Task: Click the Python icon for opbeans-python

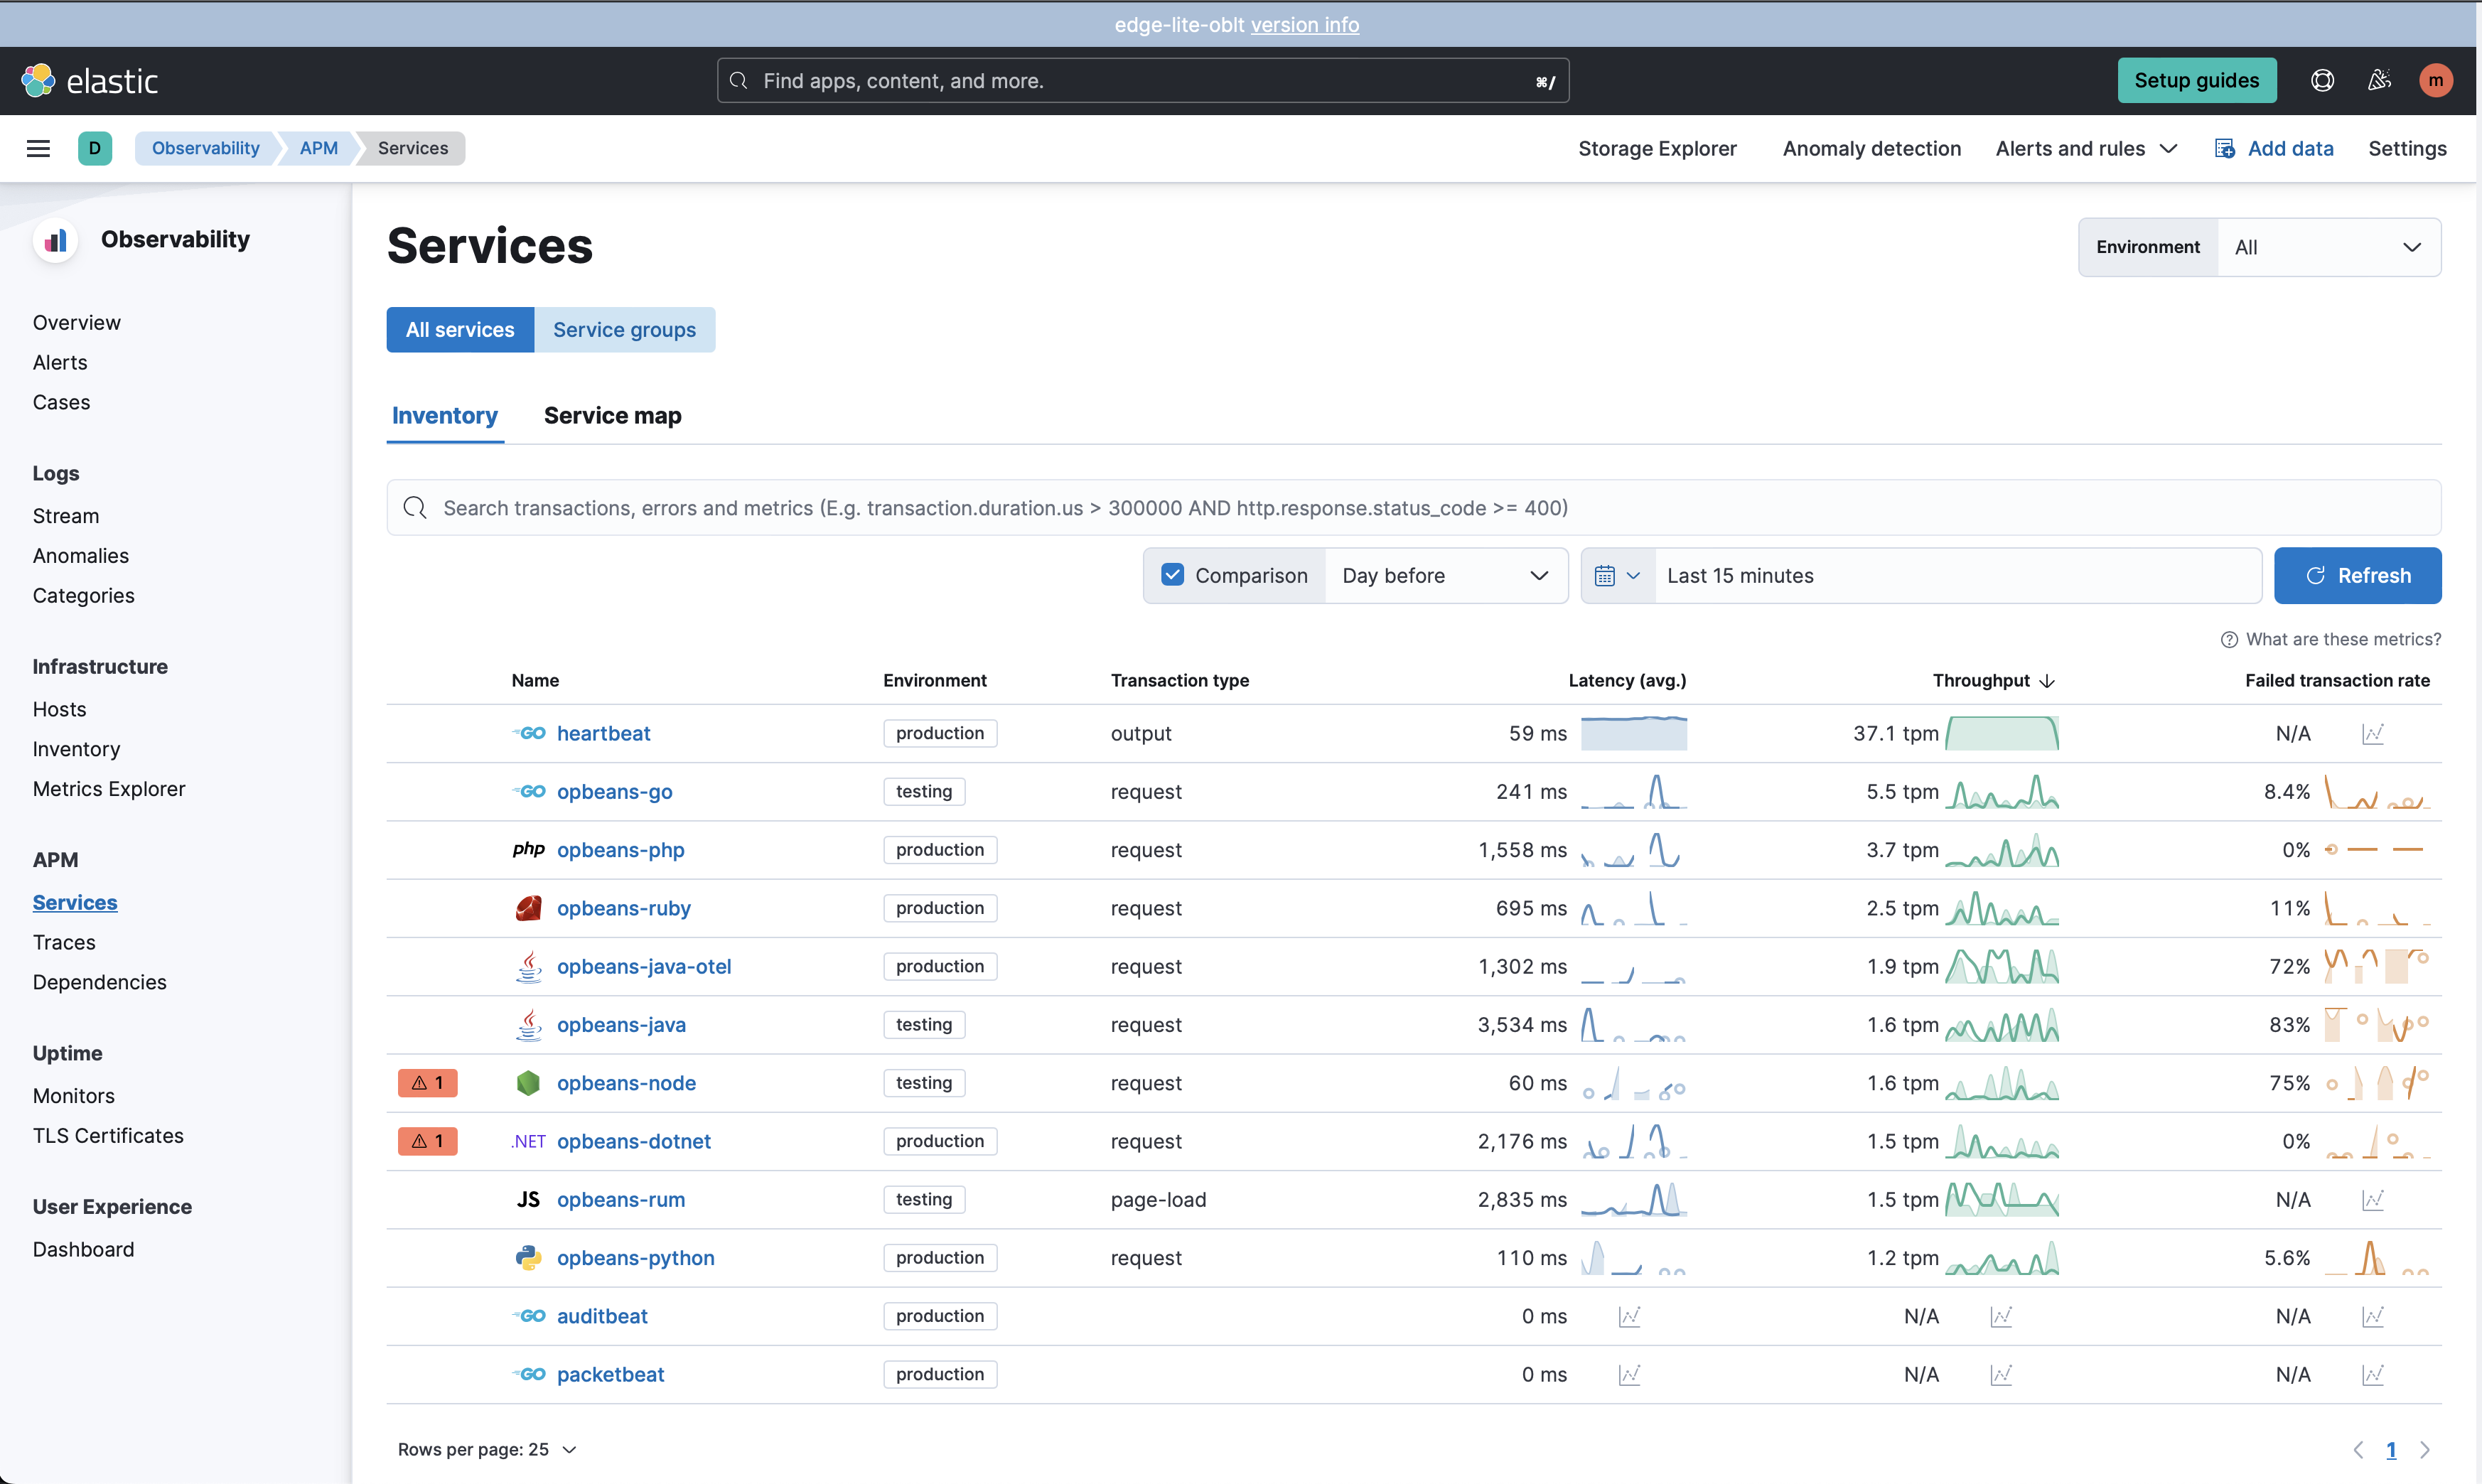Action: click(529, 1257)
